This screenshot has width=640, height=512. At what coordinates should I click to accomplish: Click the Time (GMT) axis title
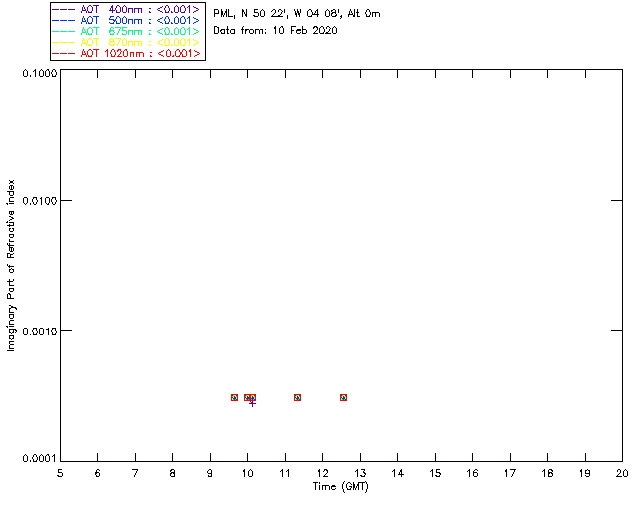point(340,486)
